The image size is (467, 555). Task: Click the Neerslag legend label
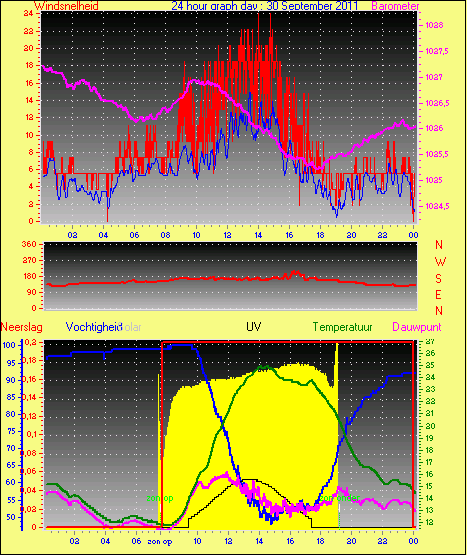(x=22, y=327)
